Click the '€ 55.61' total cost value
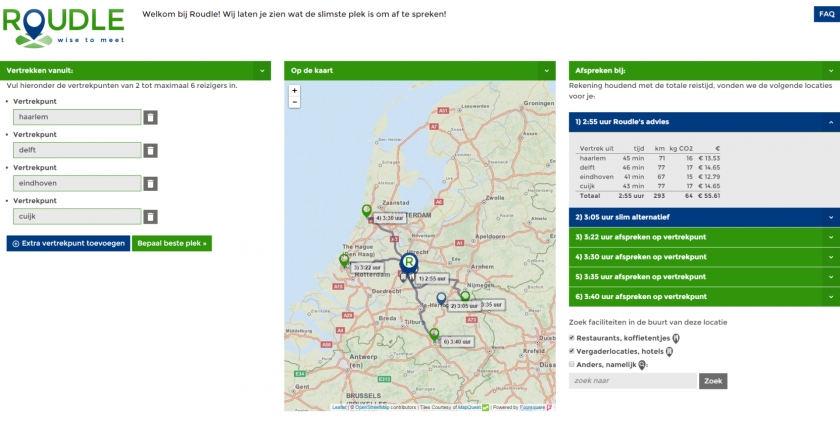This screenshot has height=430, width=840. coord(709,196)
